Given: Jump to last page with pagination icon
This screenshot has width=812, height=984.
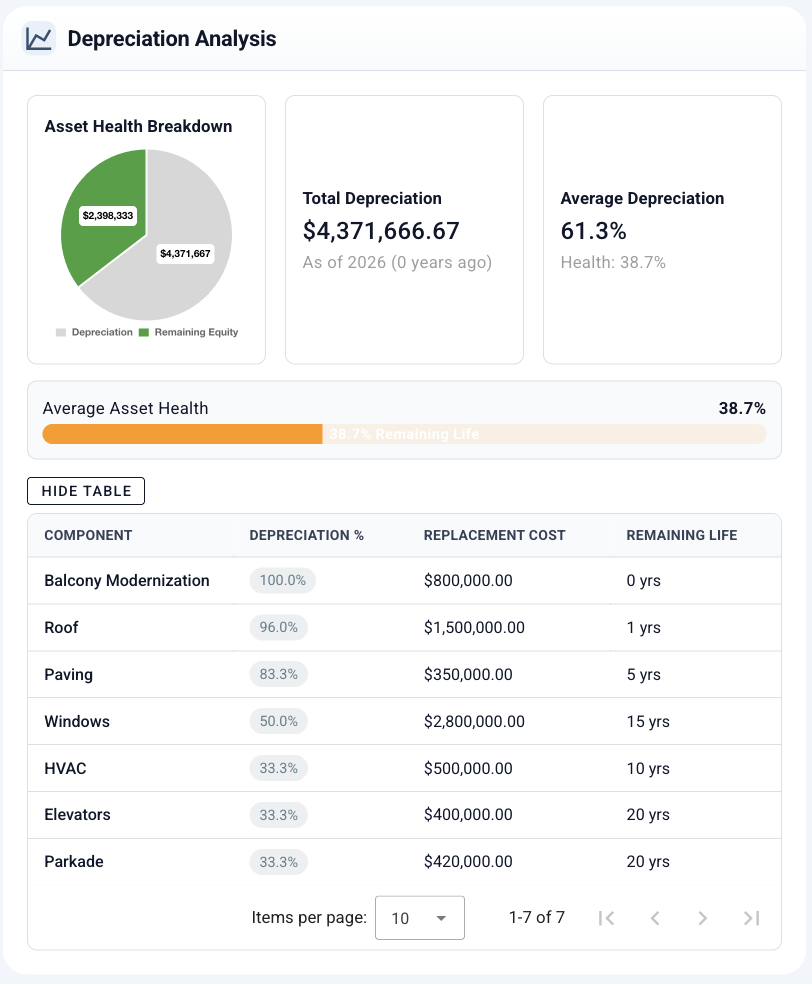Looking at the screenshot, I should [750, 917].
